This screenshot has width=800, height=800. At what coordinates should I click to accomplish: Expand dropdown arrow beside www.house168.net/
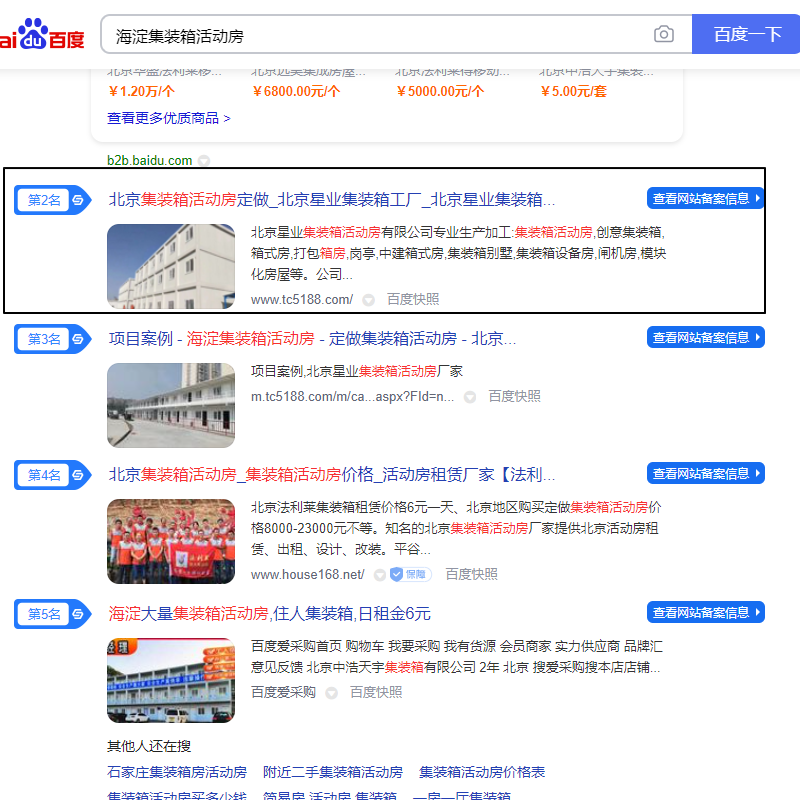tap(380, 575)
